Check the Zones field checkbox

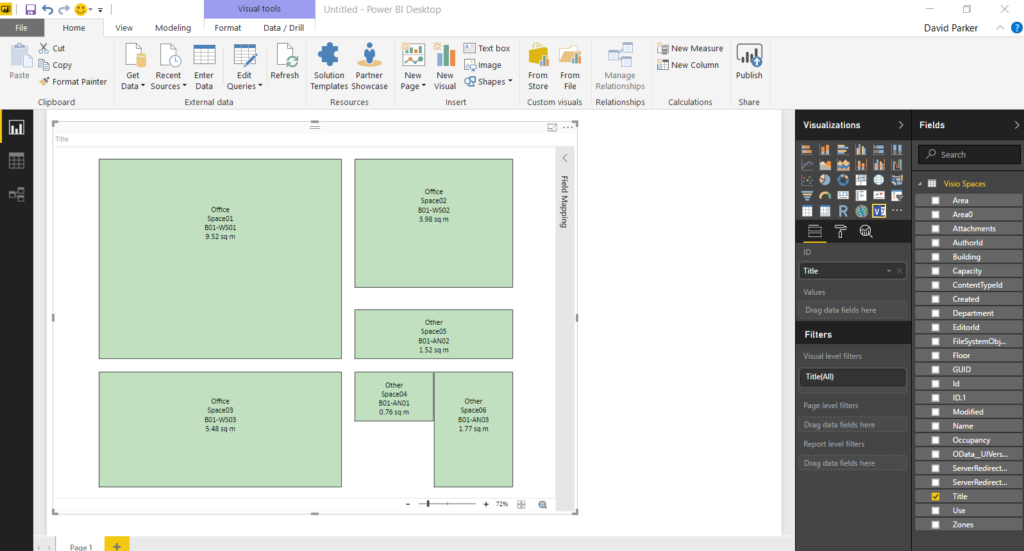(x=935, y=525)
